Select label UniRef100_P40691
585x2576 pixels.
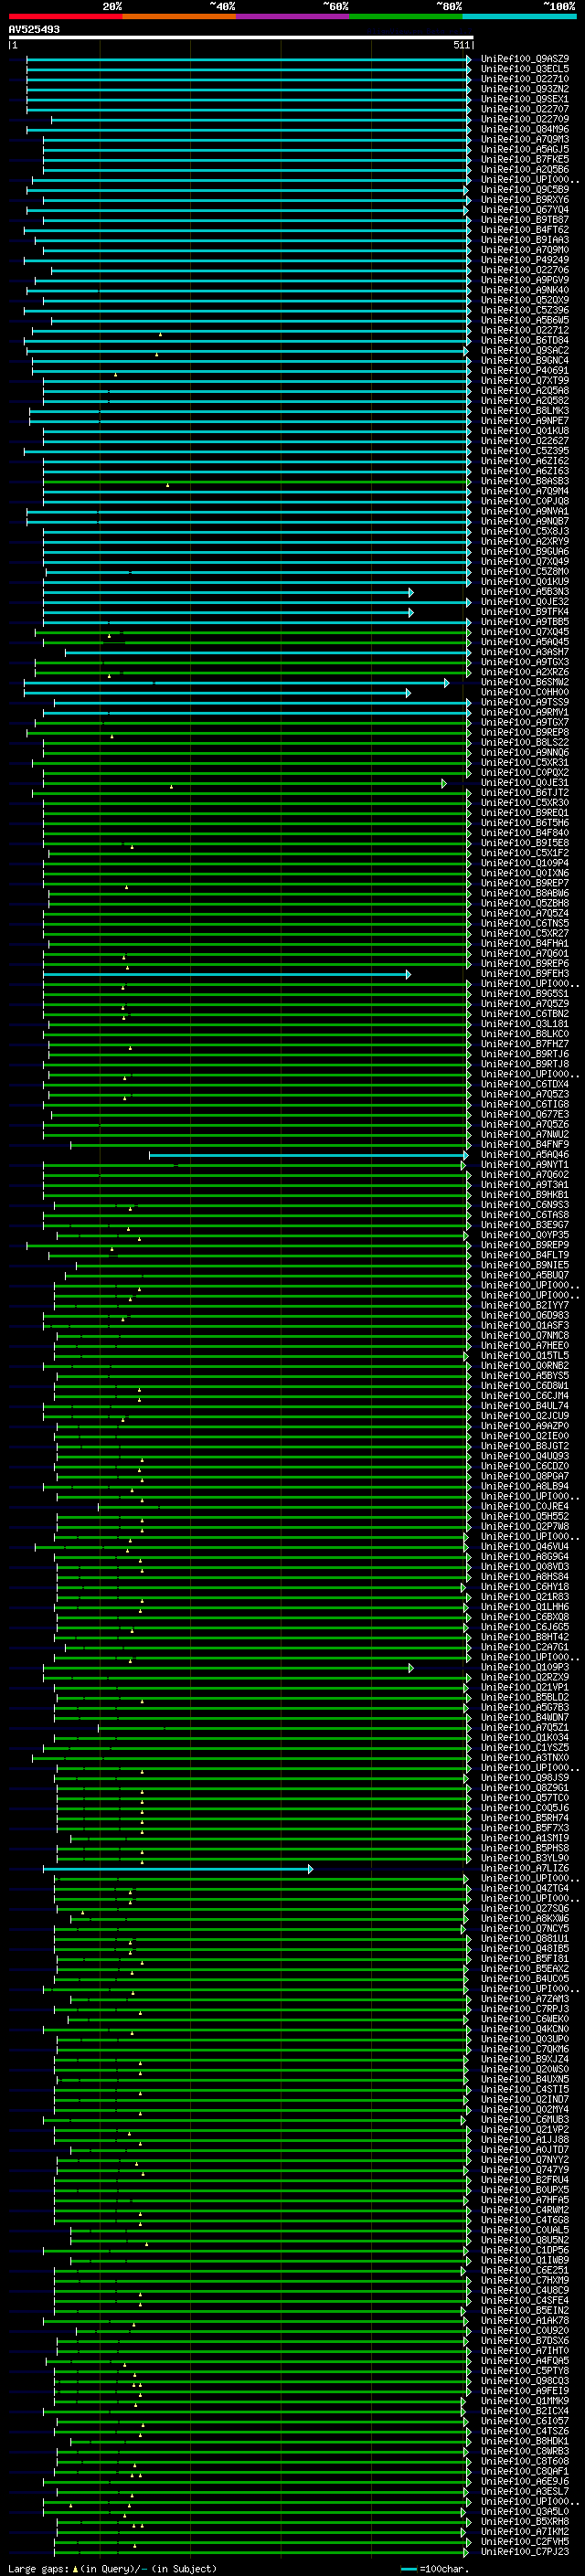(524, 370)
